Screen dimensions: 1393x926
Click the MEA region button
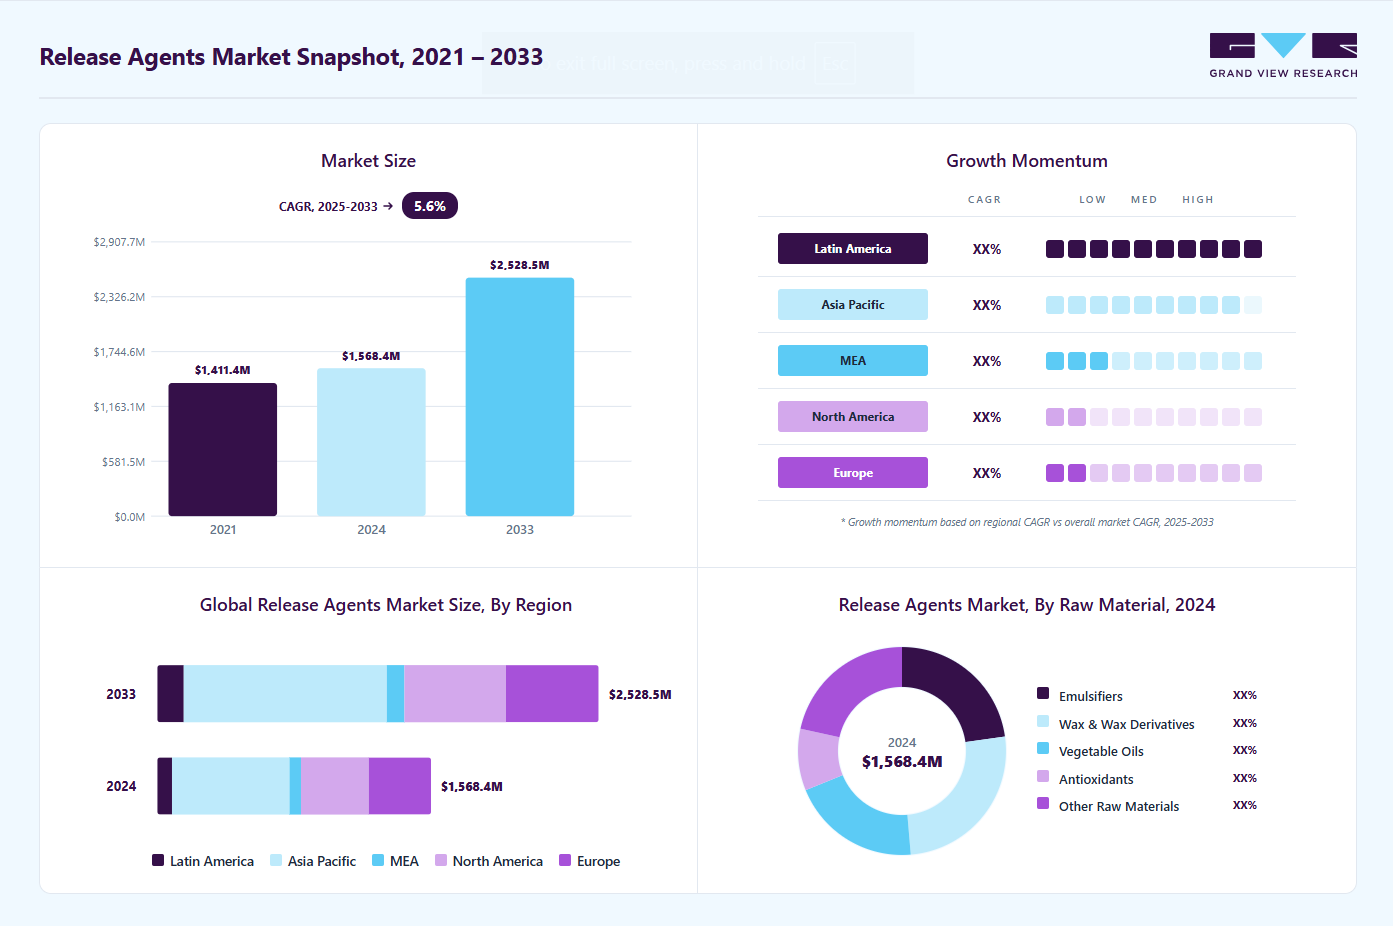(853, 361)
